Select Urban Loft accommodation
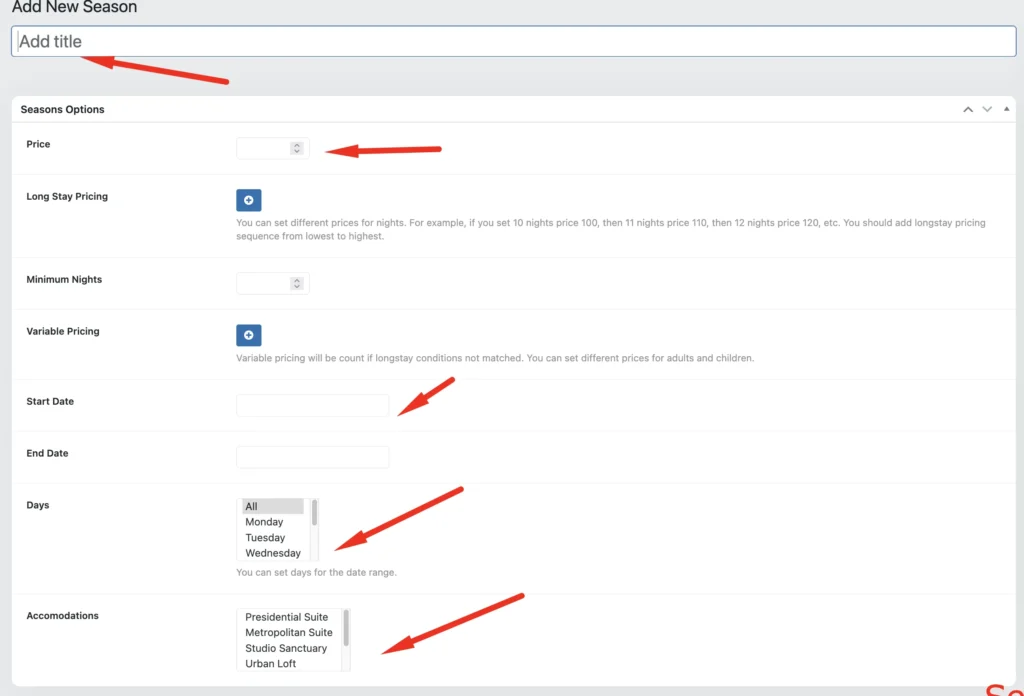Image resolution: width=1024 pixels, height=696 pixels. point(289,664)
